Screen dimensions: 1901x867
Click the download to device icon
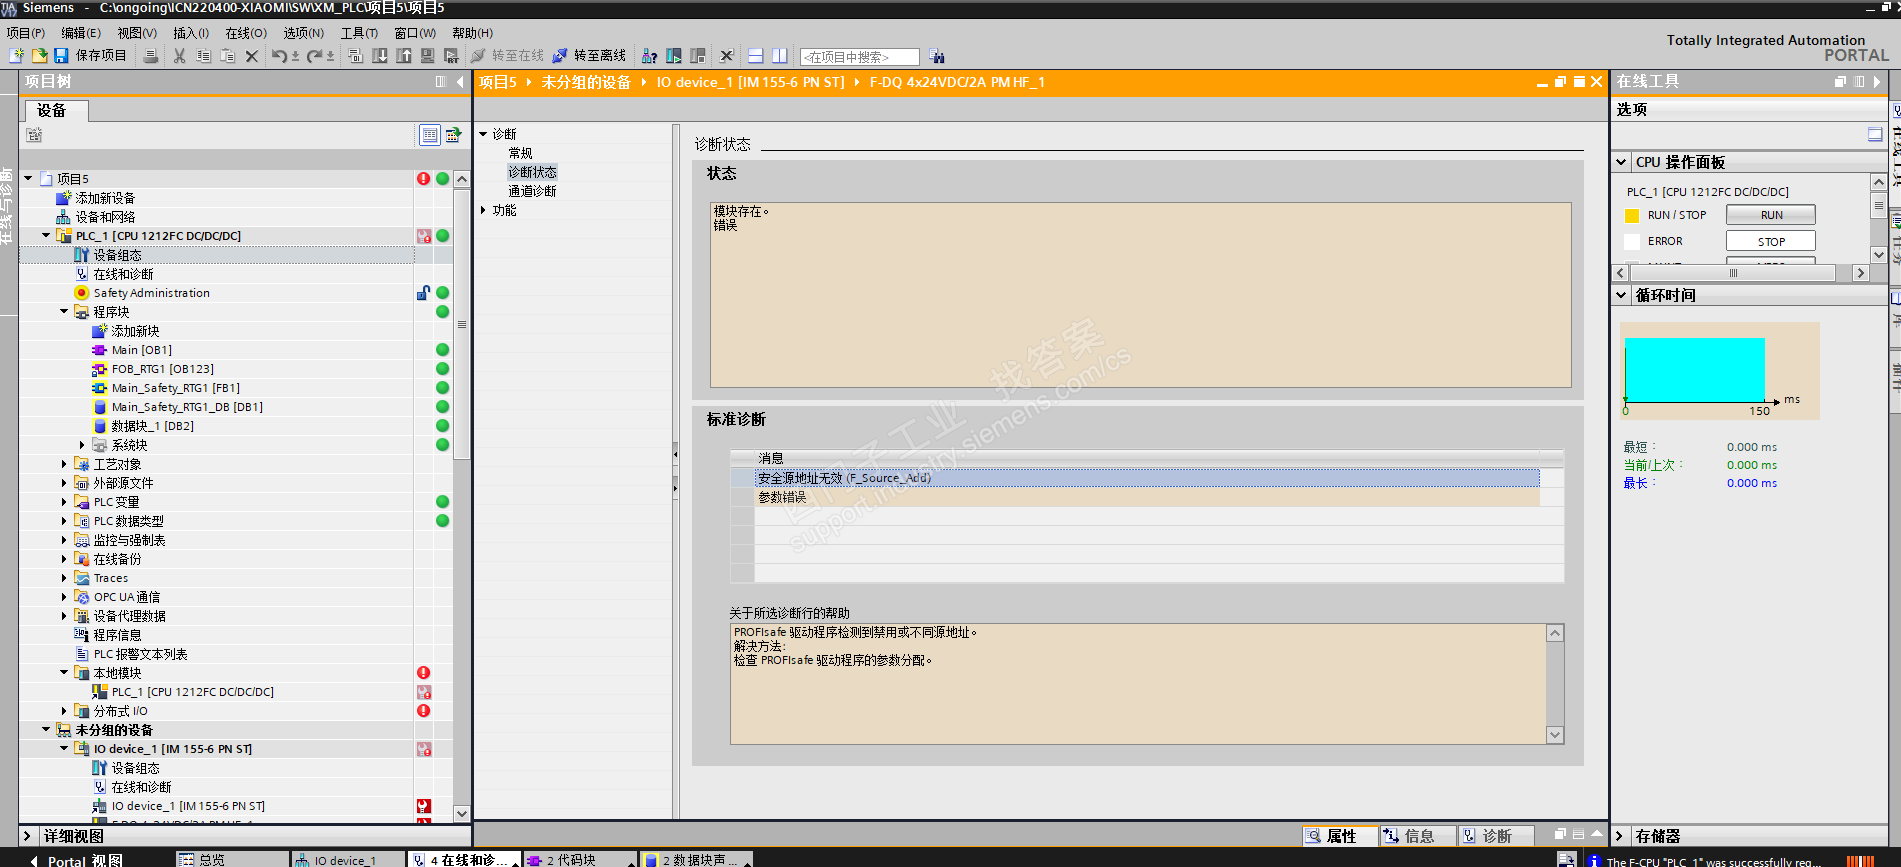click(x=380, y=56)
